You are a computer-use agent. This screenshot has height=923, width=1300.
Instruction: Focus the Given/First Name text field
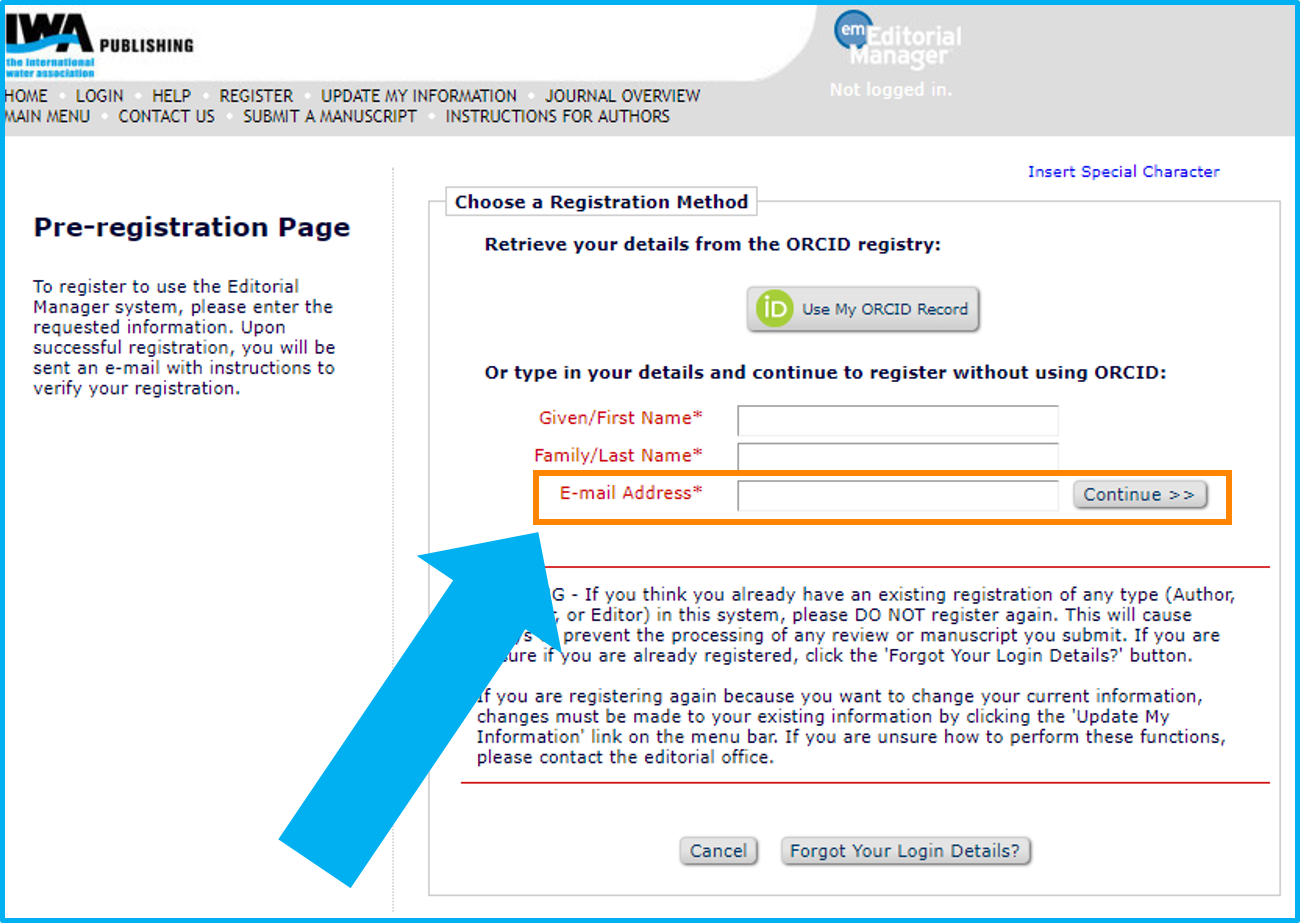point(897,420)
